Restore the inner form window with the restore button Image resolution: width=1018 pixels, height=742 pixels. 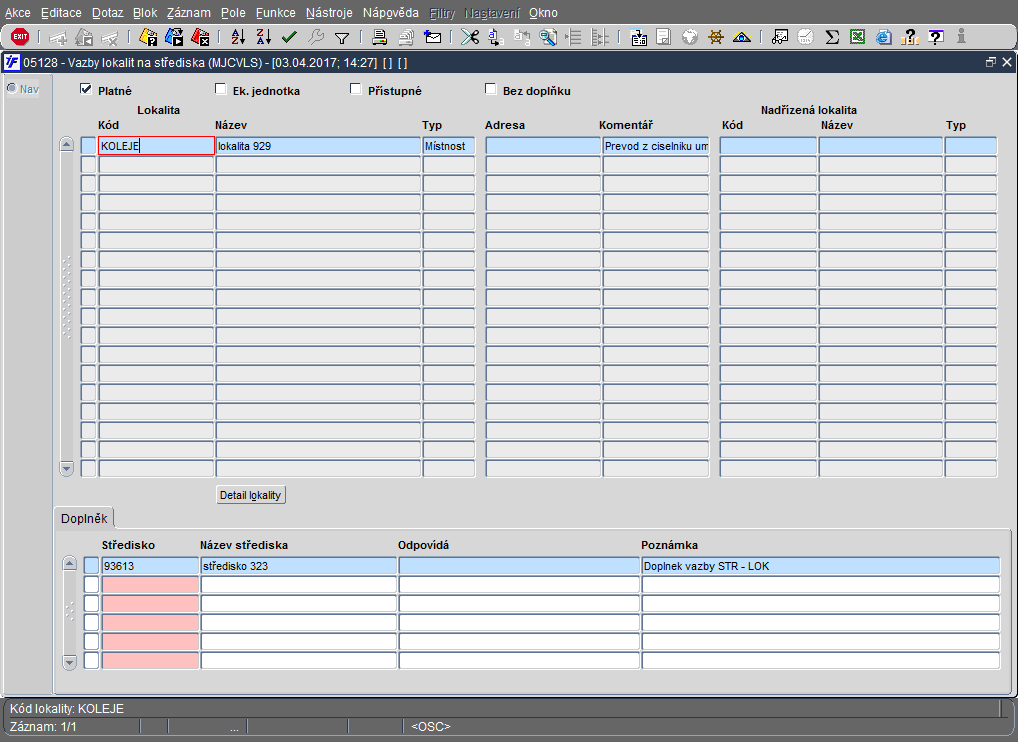point(990,62)
